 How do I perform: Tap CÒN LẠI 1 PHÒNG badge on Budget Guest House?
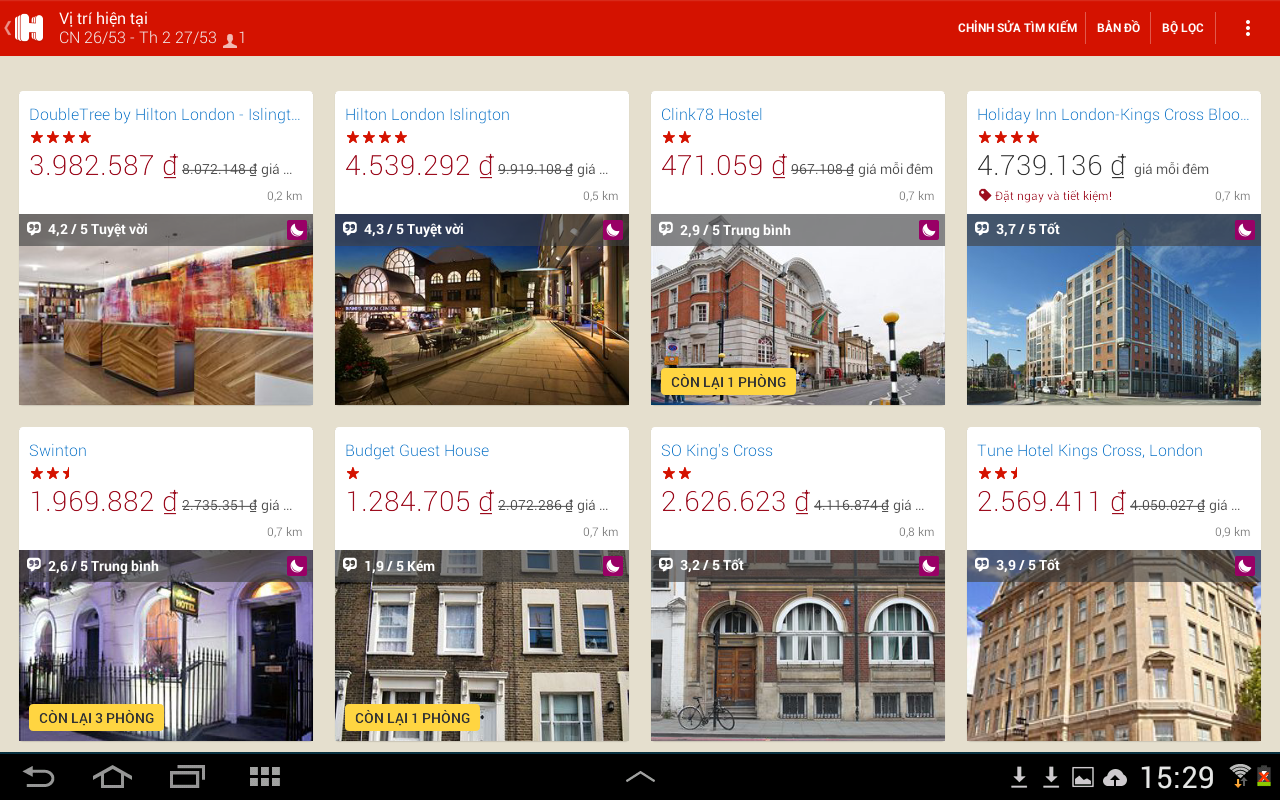tap(412, 718)
